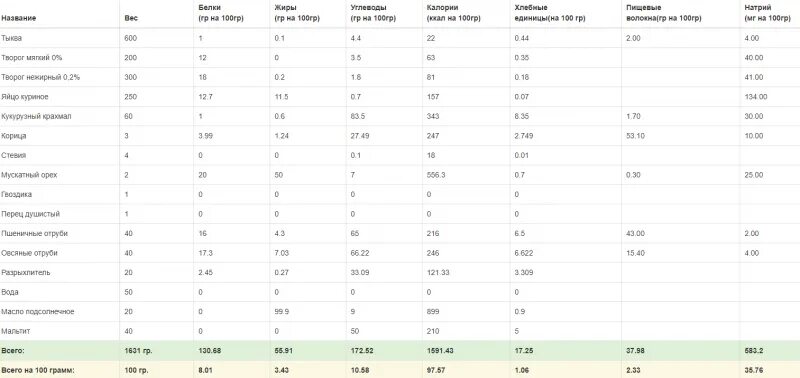Click the Всего на 100 грамм label
This screenshot has height=378, width=800.
click(x=38, y=370)
